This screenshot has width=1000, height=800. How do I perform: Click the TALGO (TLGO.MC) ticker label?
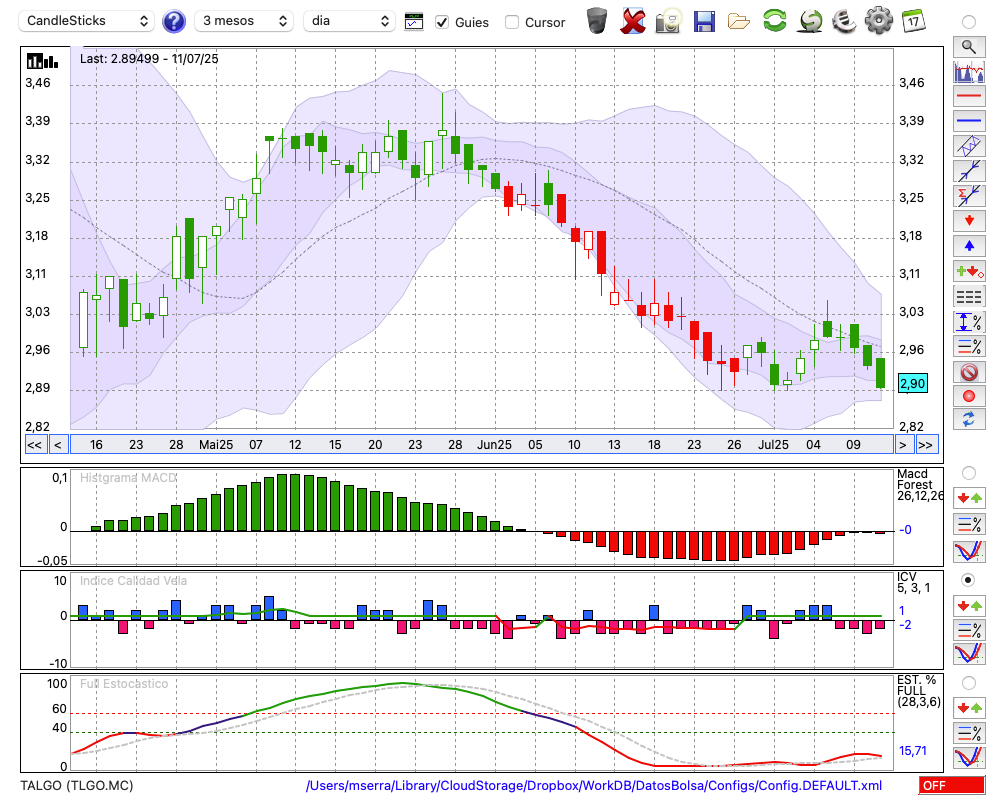tap(77, 785)
